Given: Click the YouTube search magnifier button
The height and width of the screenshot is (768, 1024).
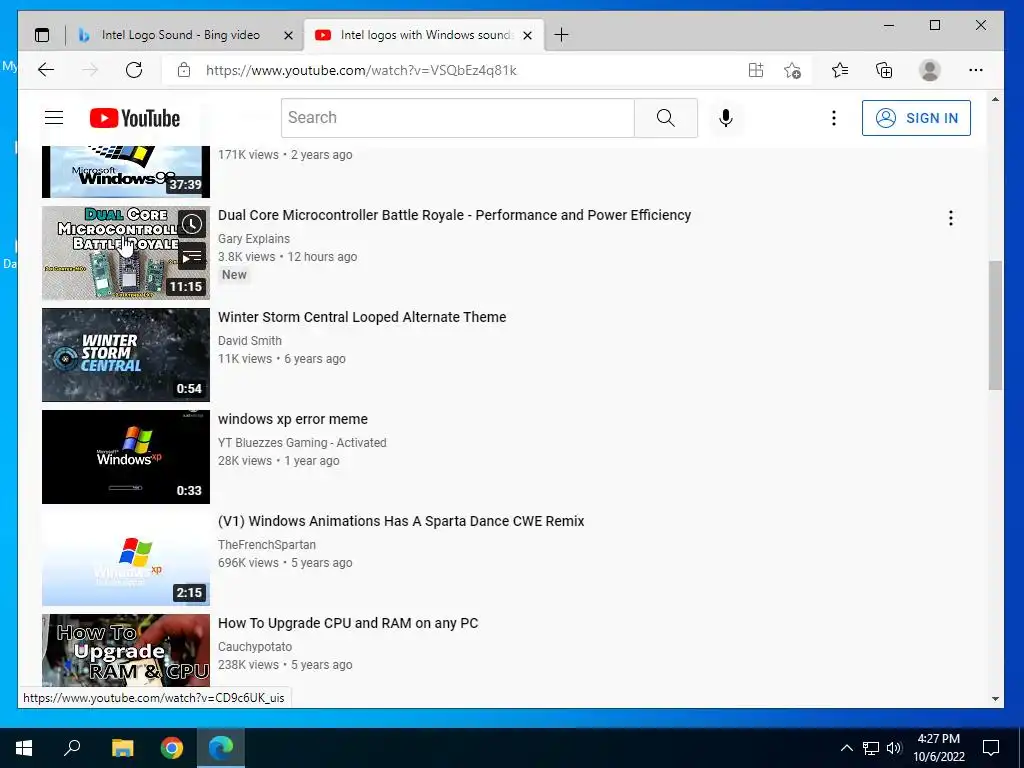Looking at the screenshot, I should [x=665, y=118].
